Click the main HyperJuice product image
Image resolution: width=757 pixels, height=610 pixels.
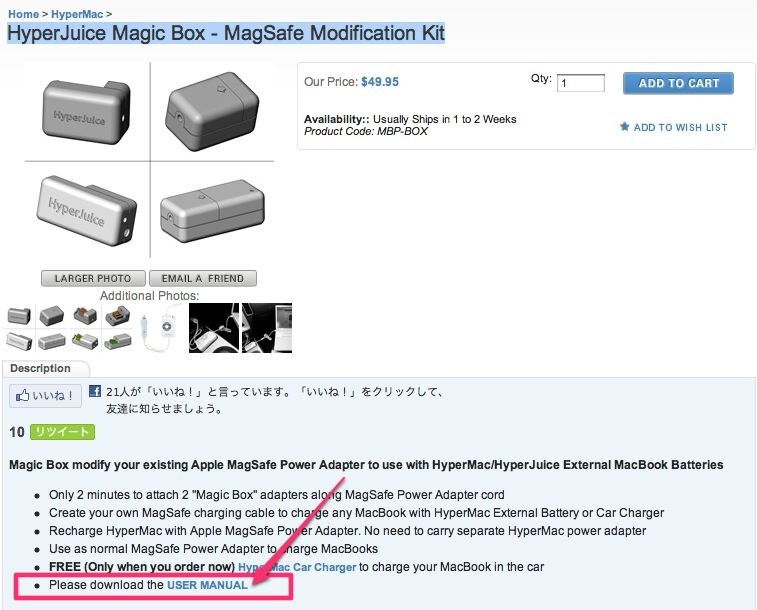[x=150, y=160]
